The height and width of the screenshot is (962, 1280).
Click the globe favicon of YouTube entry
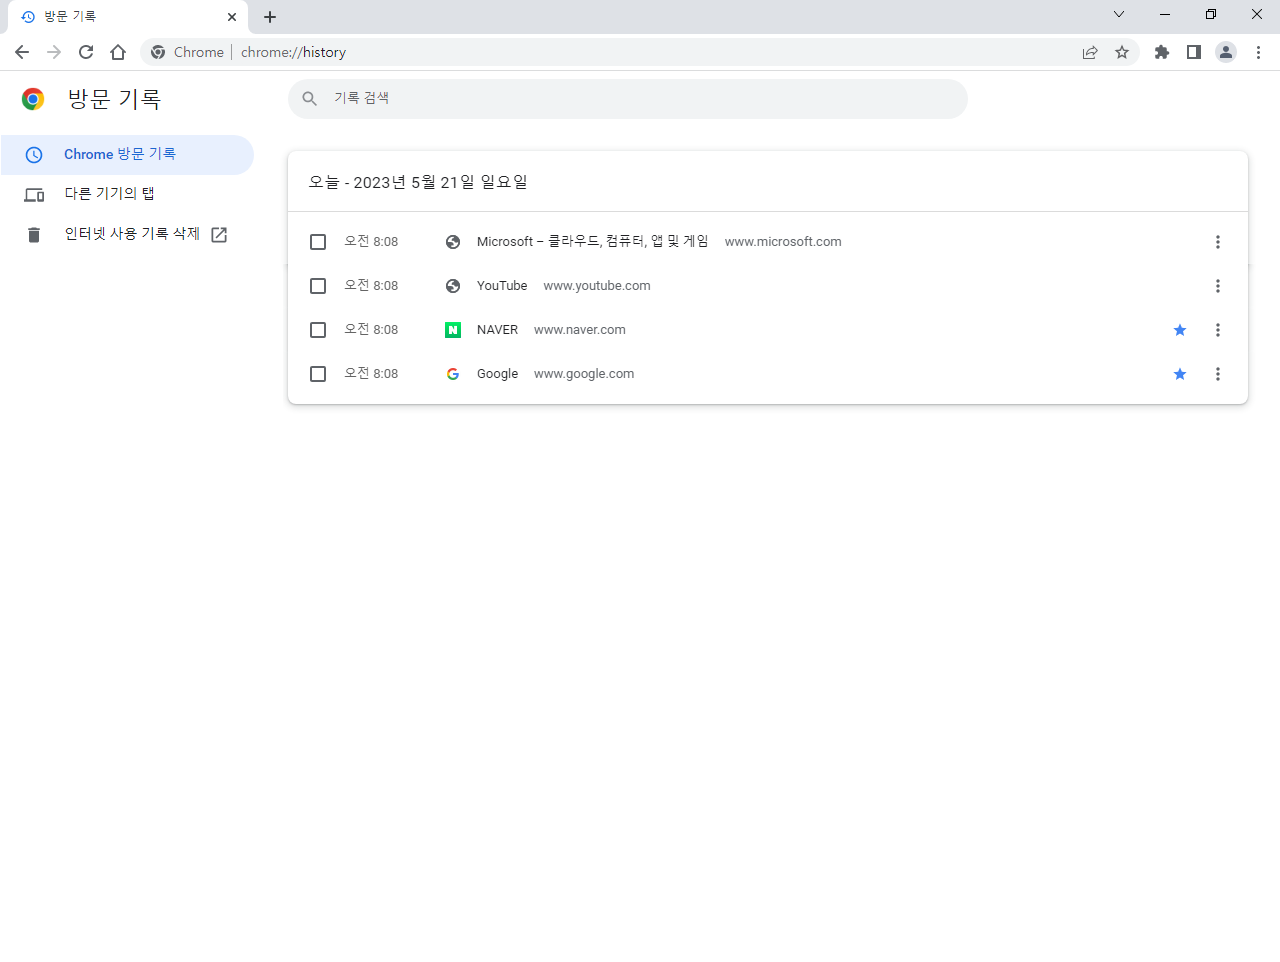coord(453,286)
